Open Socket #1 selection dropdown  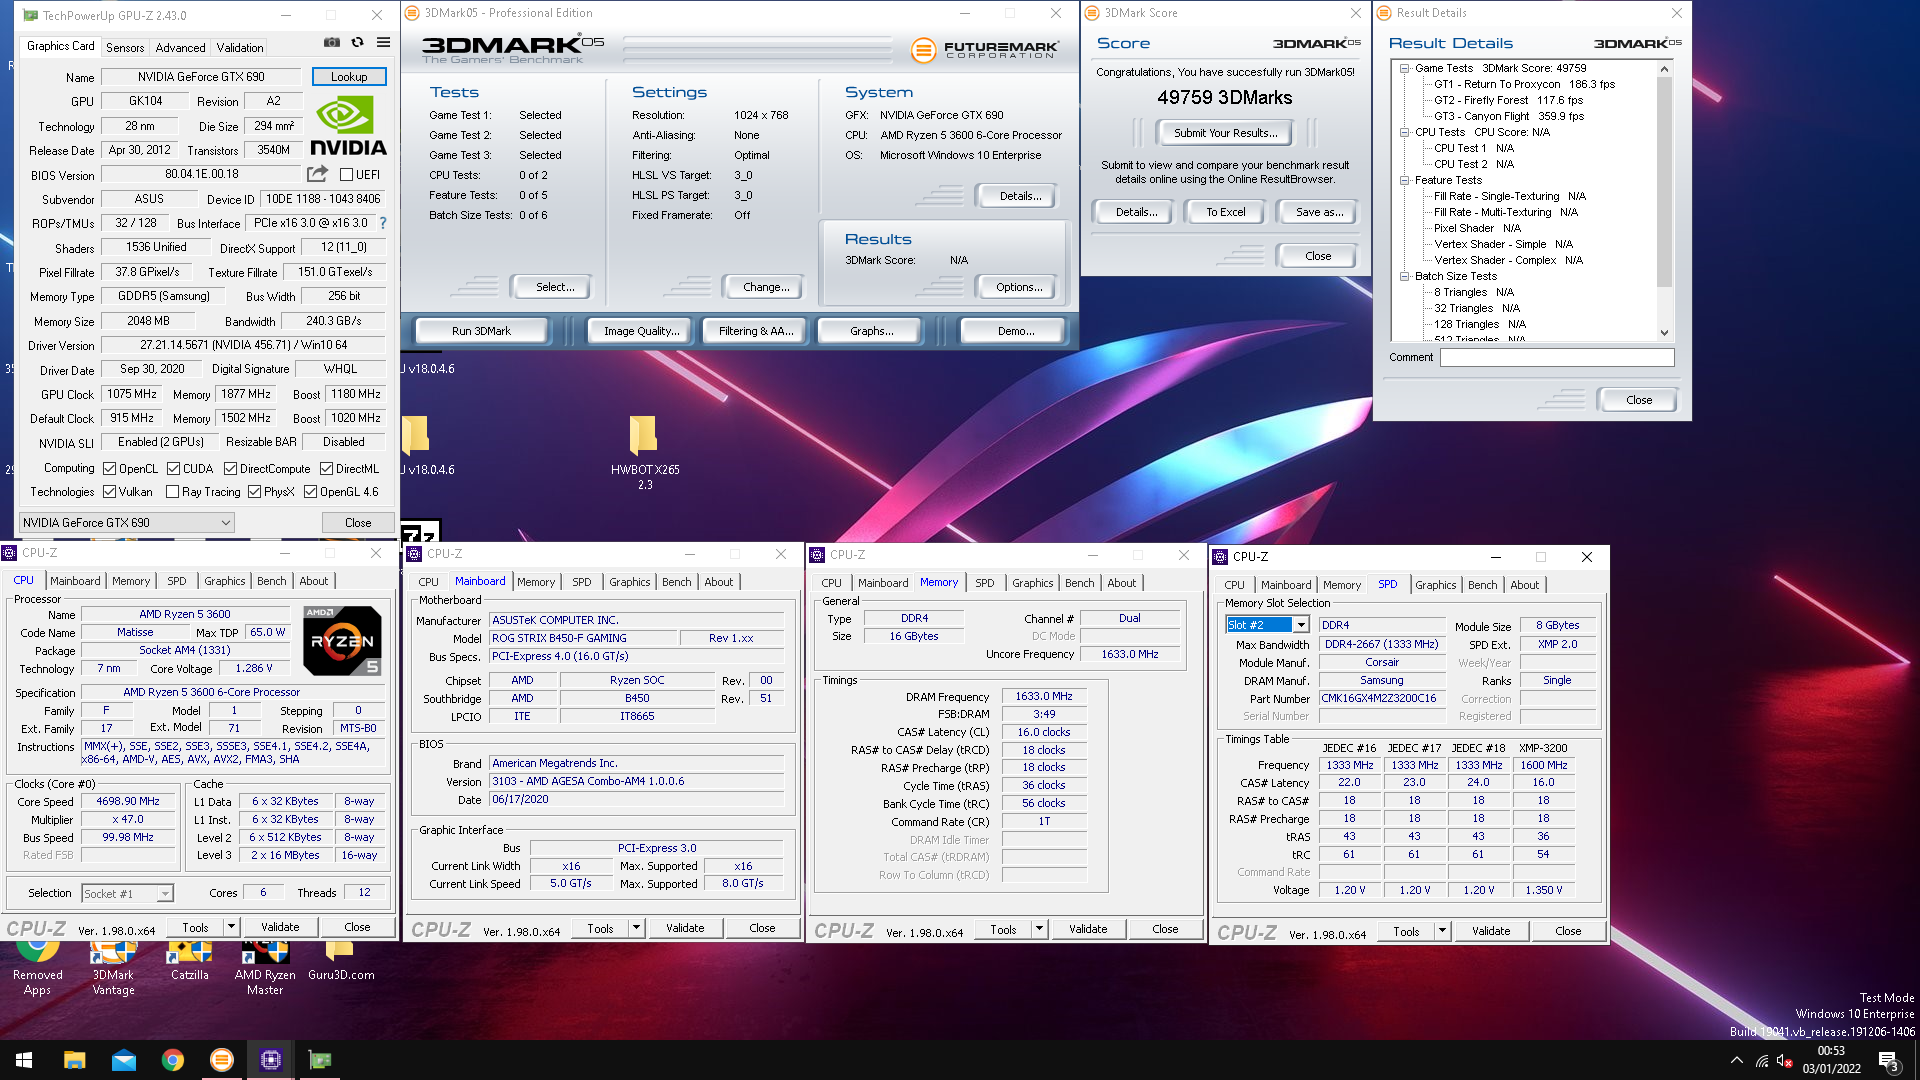point(127,893)
